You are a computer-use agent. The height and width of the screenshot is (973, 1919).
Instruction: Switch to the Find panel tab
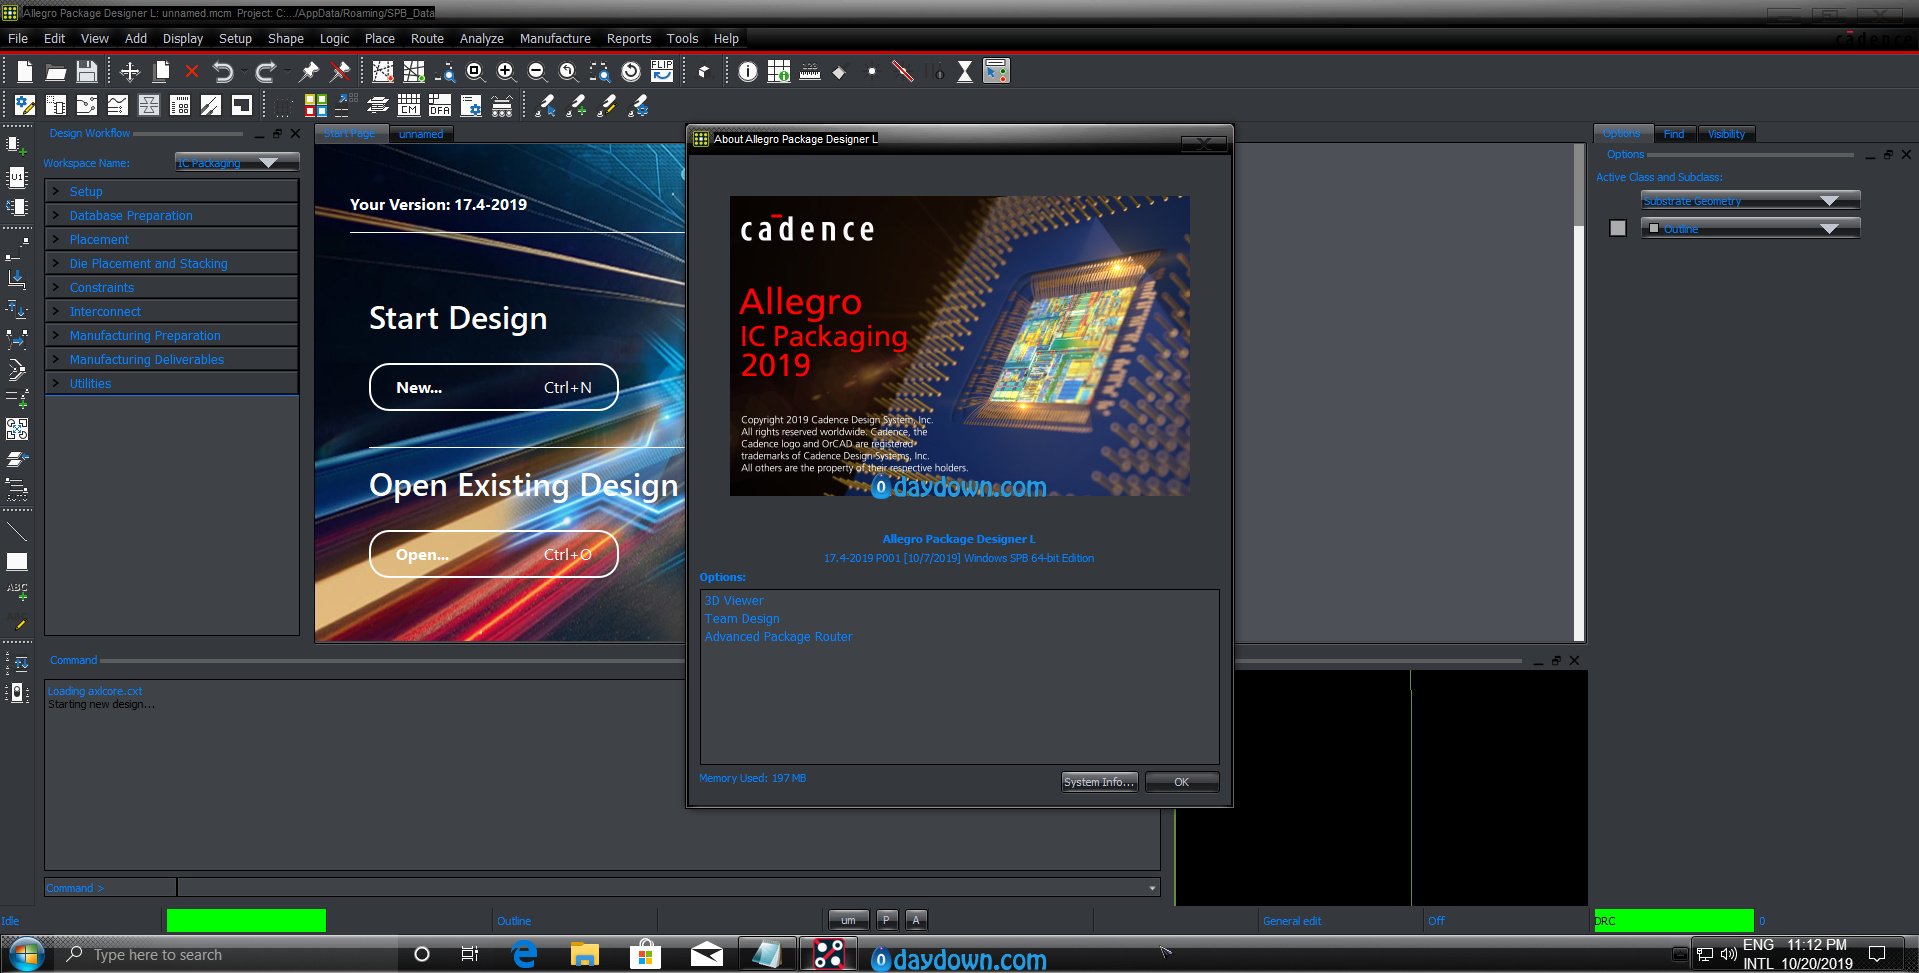coord(1674,134)
